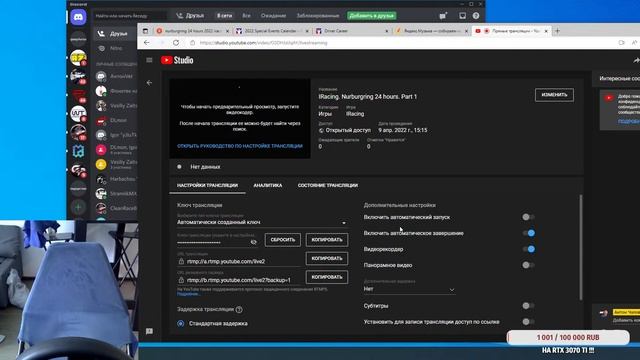Reload the browser page
640x360 pixels.
176,42
